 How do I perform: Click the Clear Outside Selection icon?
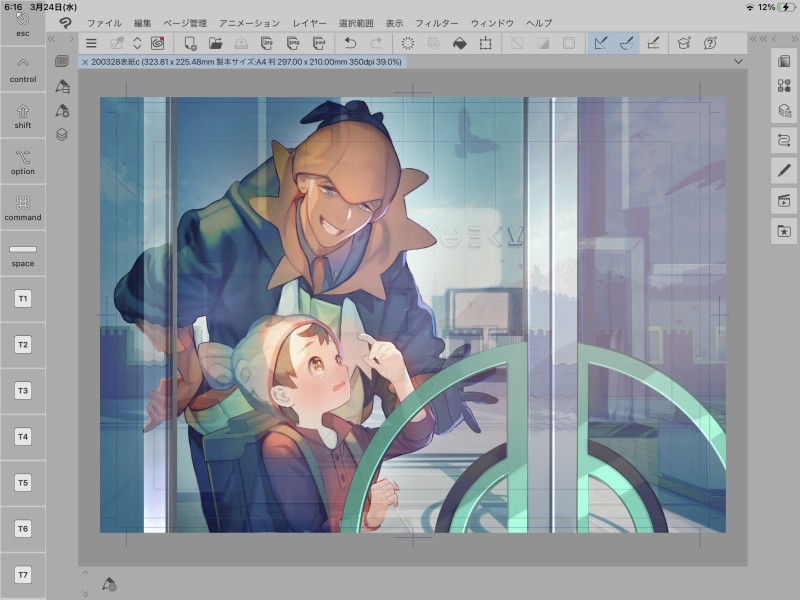(x=434, y=43)
